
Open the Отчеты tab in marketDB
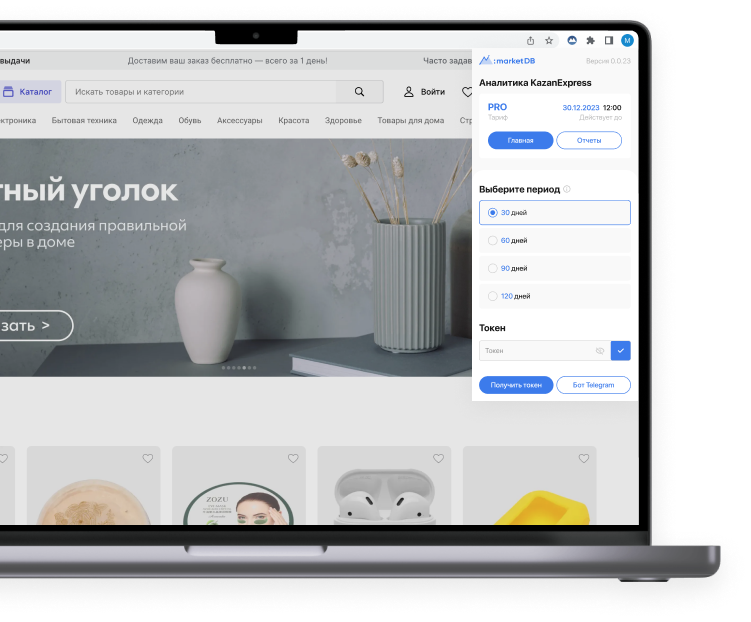(x=589, y=140)
